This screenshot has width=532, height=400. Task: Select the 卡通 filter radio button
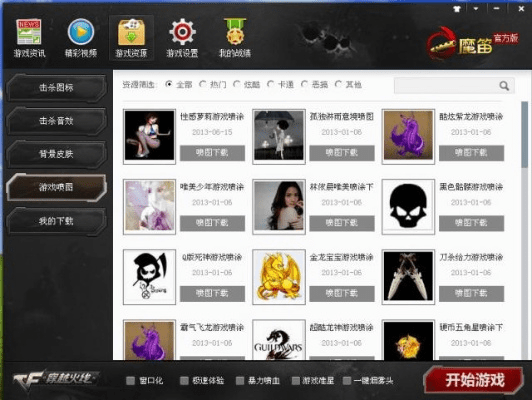pyautogui.click(x=270, y=84)
